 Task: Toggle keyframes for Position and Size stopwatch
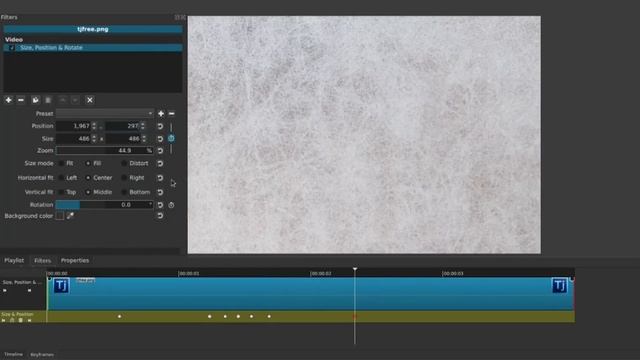(171, 139)
